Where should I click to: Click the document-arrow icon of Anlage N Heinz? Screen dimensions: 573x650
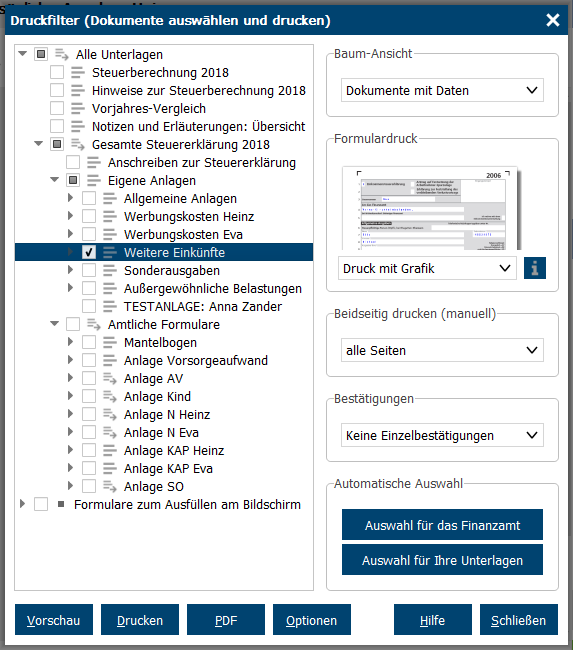(x=110, y=414)
